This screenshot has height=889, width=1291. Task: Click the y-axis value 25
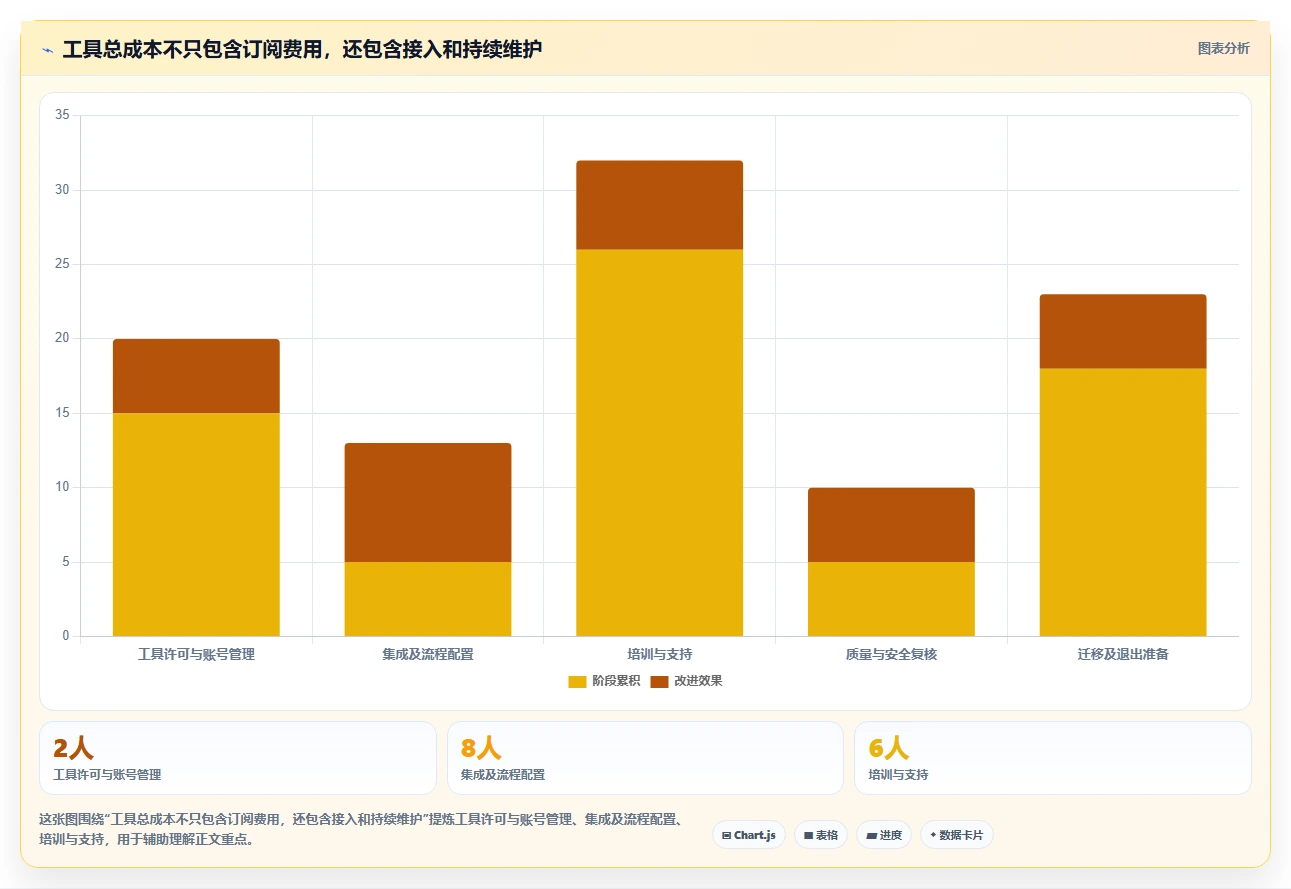[x=62, y=264]
